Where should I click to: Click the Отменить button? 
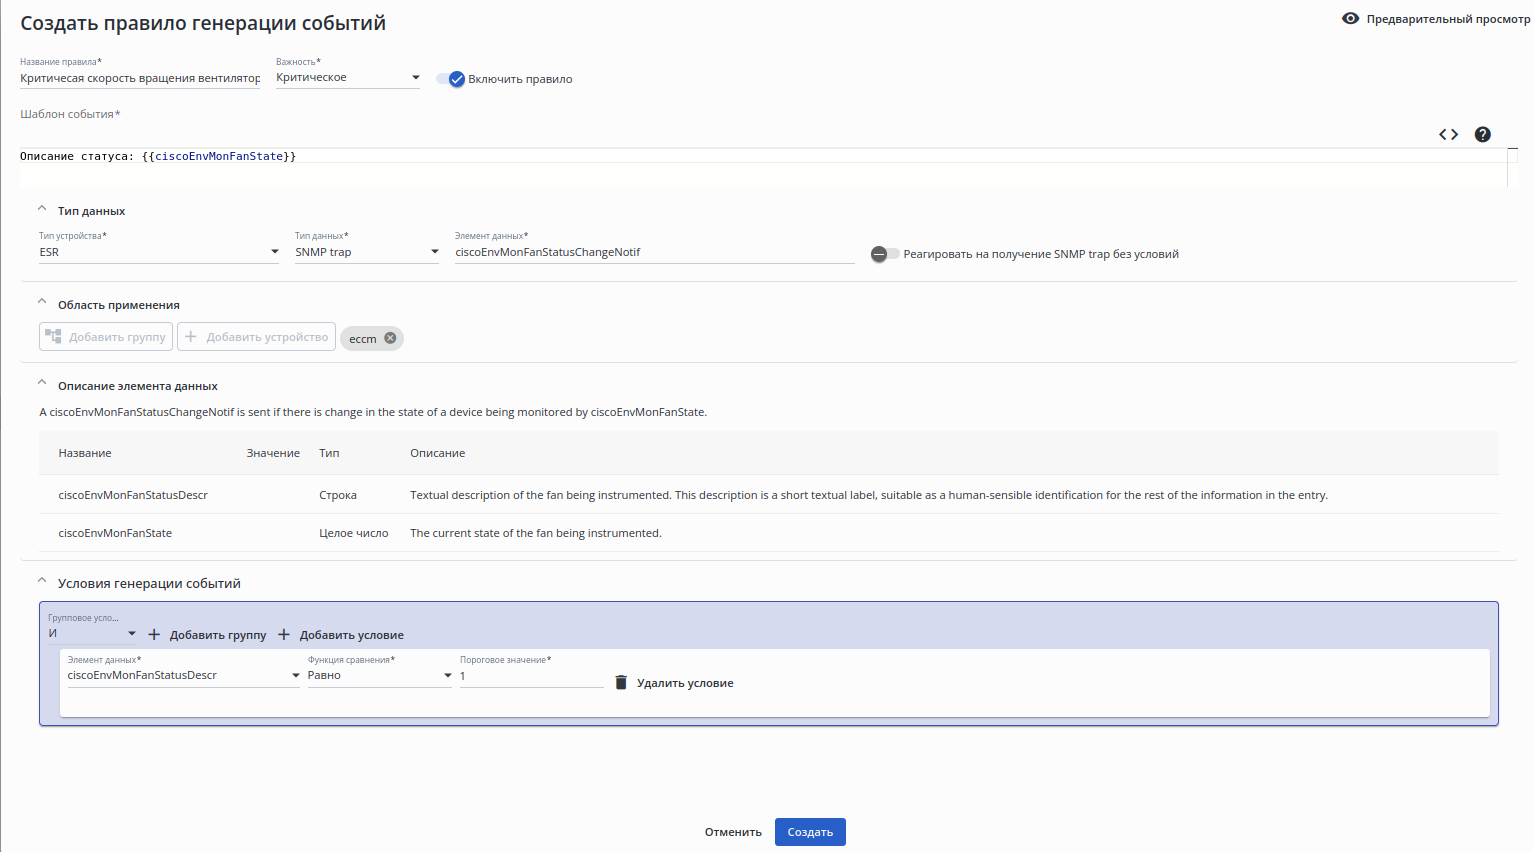pyautogui.click(x=733, y=832)
